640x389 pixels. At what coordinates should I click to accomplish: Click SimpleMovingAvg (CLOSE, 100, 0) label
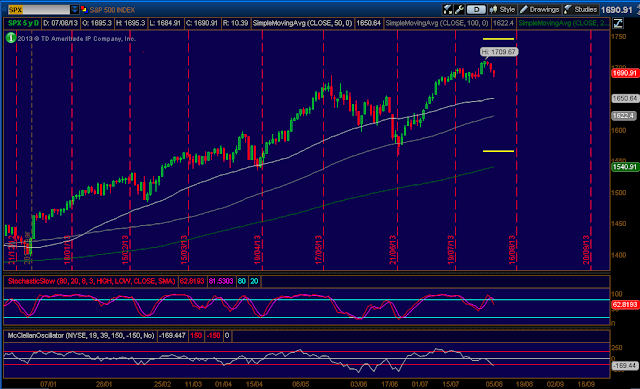pyautogui.click(x=437, y=23)
